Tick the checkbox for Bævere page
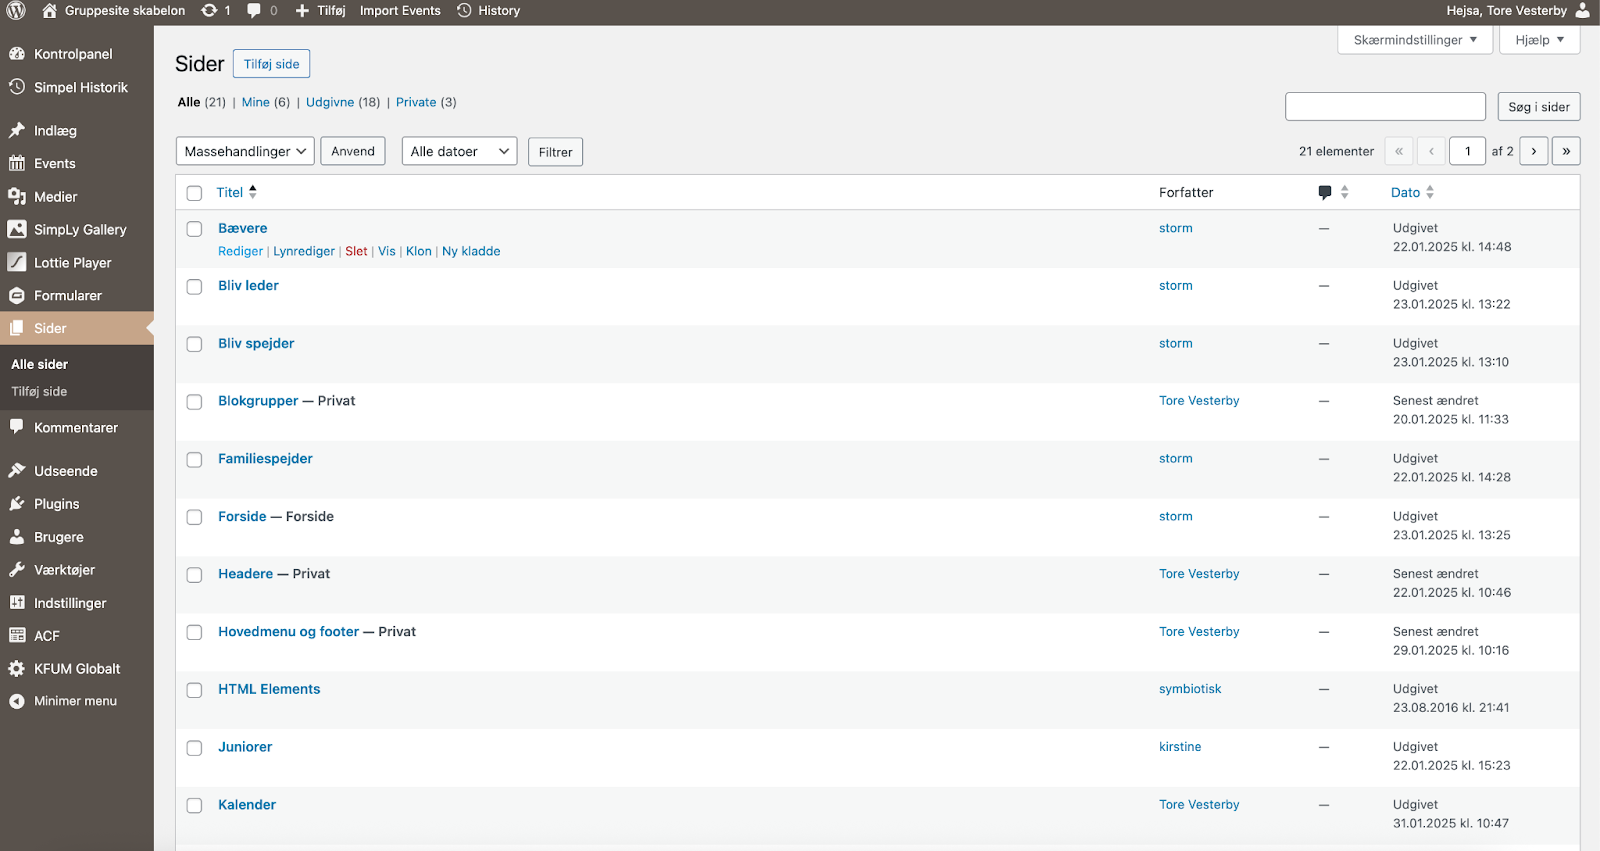This screenshot has height=851, width=1600. click(195, 229)
